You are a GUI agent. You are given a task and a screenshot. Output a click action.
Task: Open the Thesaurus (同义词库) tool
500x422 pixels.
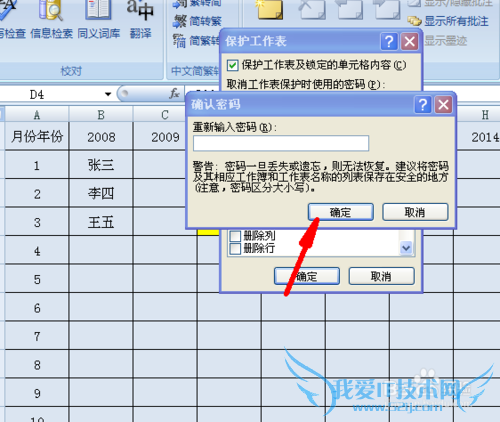pos(99,20)
